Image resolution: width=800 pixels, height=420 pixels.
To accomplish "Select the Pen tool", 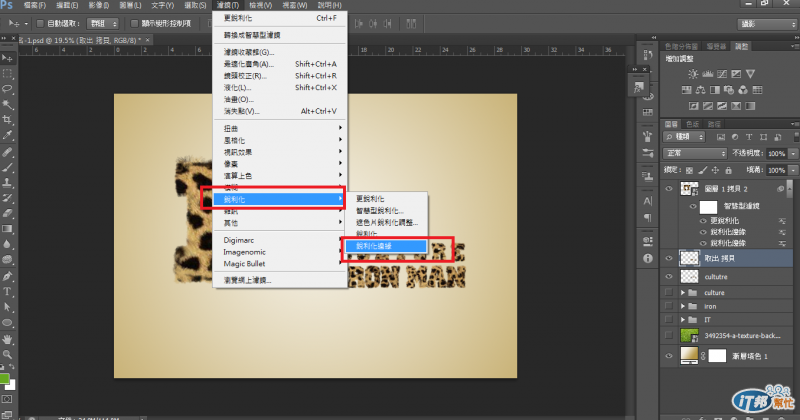I will coord(7,276).
